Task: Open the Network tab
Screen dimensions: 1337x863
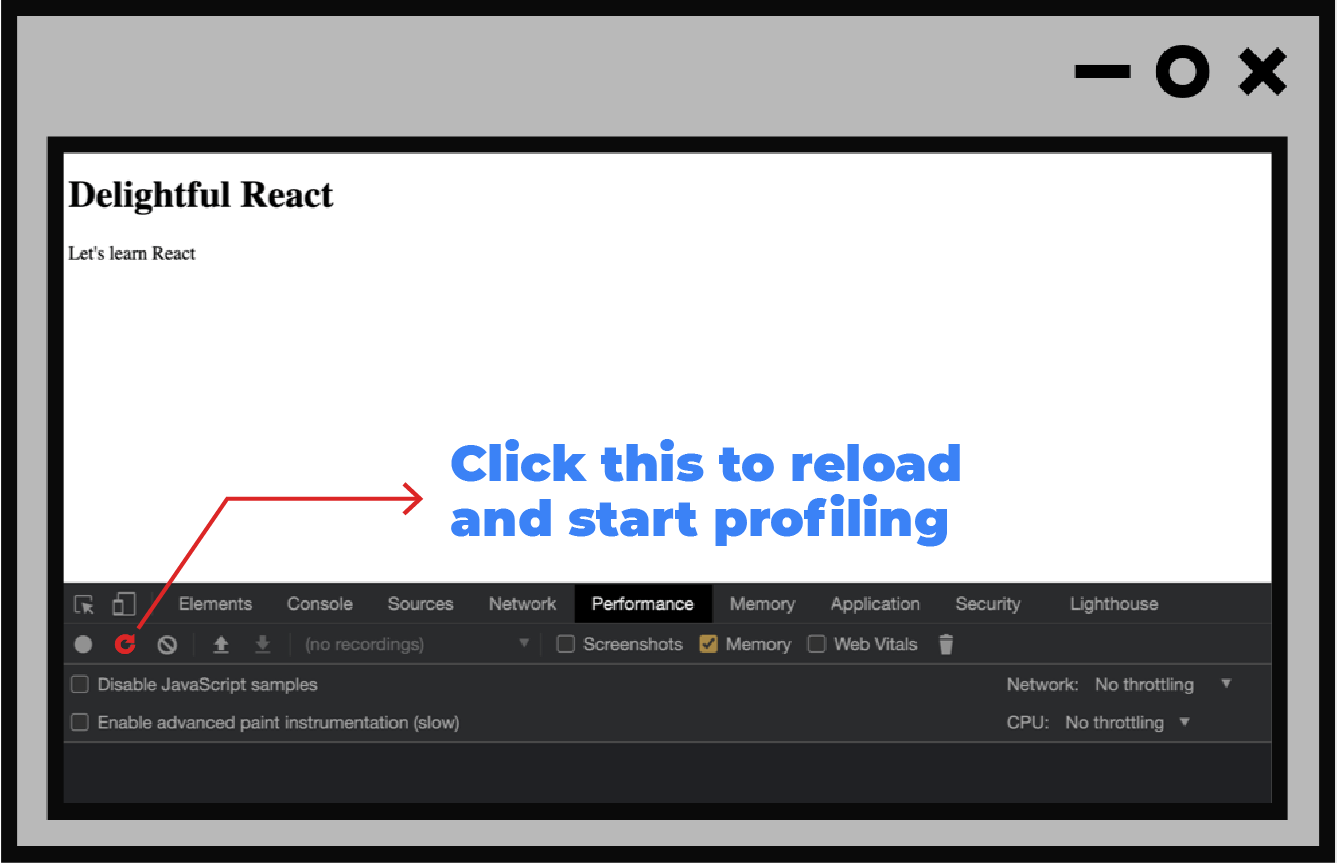Action: click(522, 604)
